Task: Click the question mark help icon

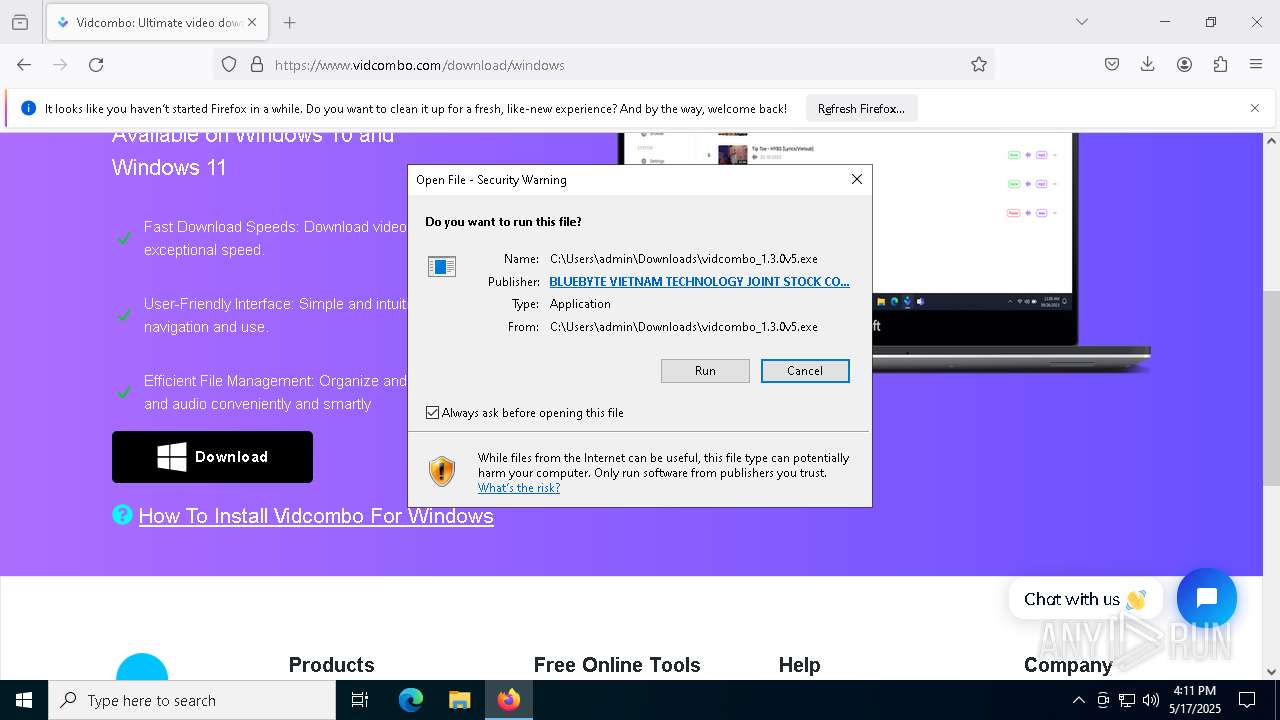Action: (x=122, y=515)
